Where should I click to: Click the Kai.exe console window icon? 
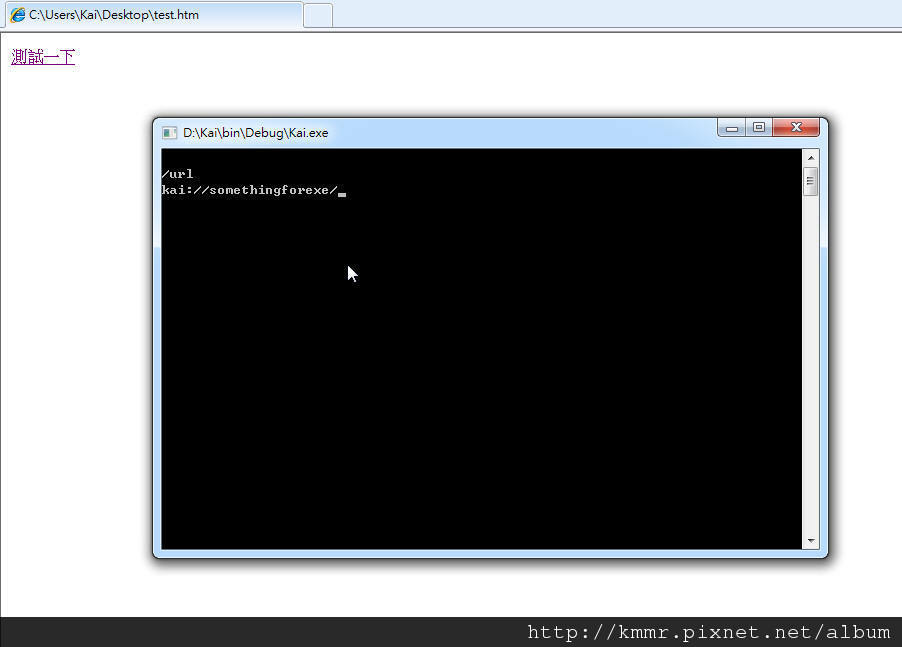[170, 133]
